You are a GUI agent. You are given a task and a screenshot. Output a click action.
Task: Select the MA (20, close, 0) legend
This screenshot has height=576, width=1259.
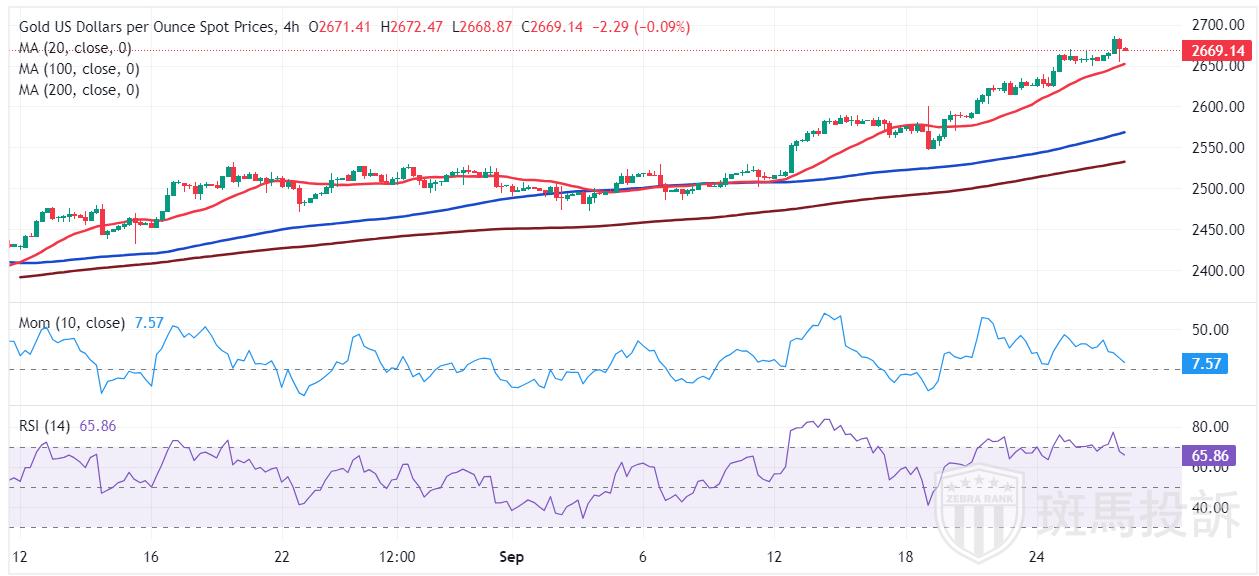coord(75,48)
